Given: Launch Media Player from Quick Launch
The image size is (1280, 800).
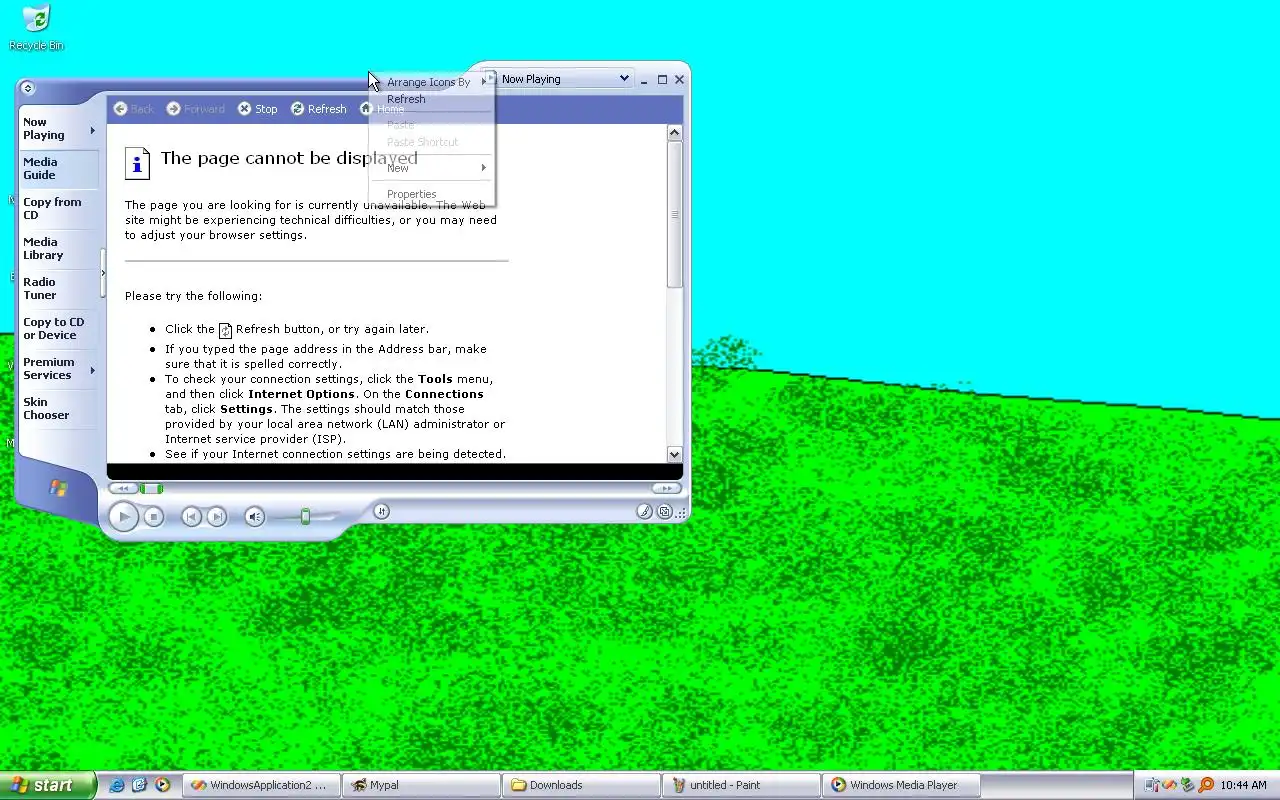Looking at the screenshot, I should (162, 785).
